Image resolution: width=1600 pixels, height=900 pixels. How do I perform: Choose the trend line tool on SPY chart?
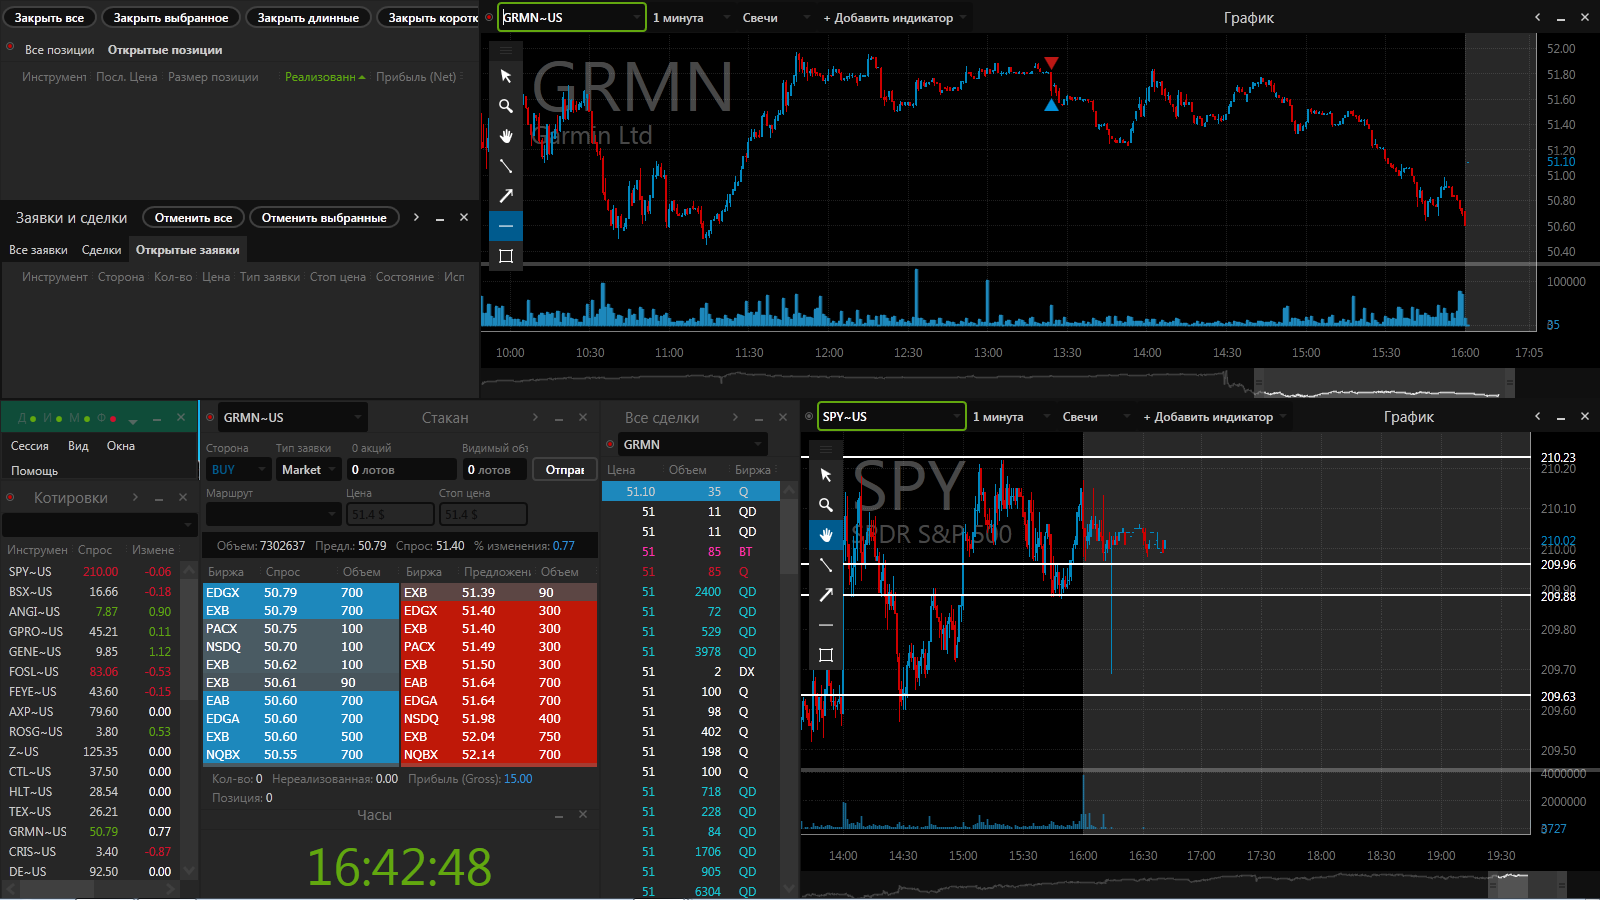coord(826,565)
